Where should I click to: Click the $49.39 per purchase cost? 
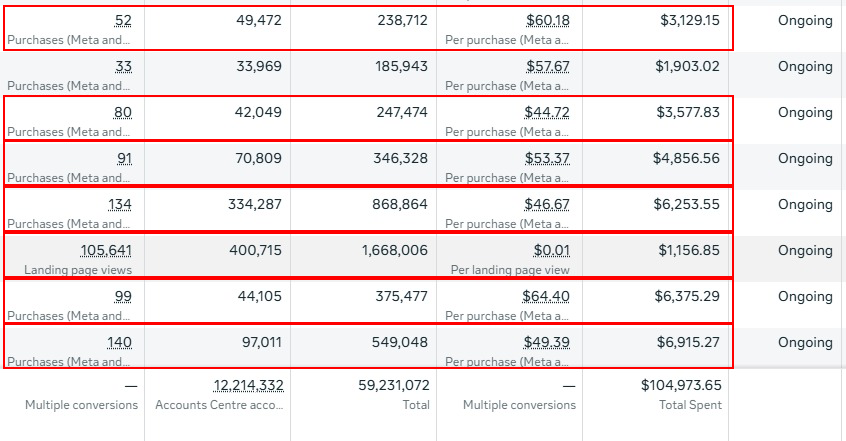[548, 343]
